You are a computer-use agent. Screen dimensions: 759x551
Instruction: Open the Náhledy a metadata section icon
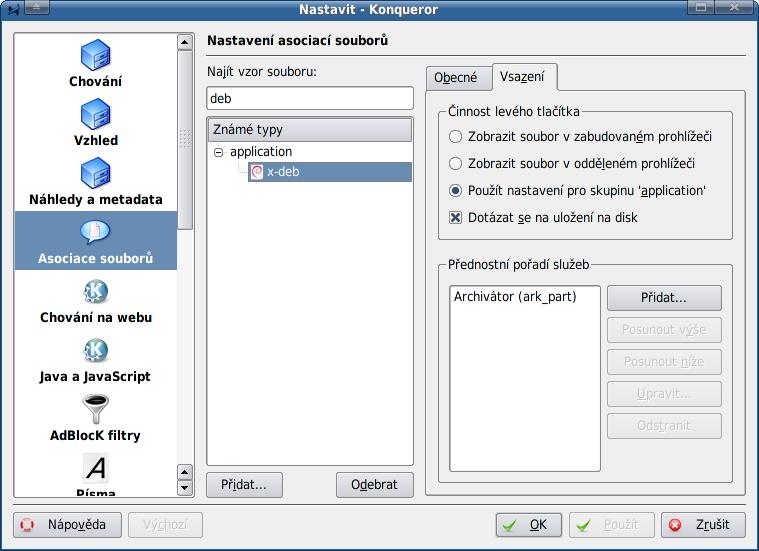point(95,173)
